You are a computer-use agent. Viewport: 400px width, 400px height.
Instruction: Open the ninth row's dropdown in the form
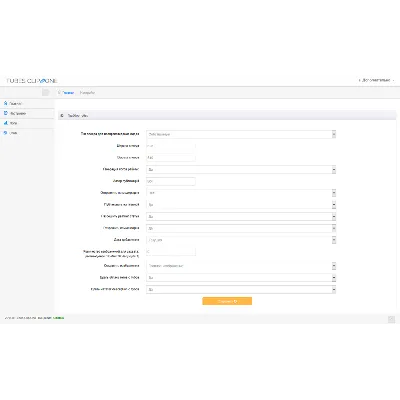click(x=241, y=228)
